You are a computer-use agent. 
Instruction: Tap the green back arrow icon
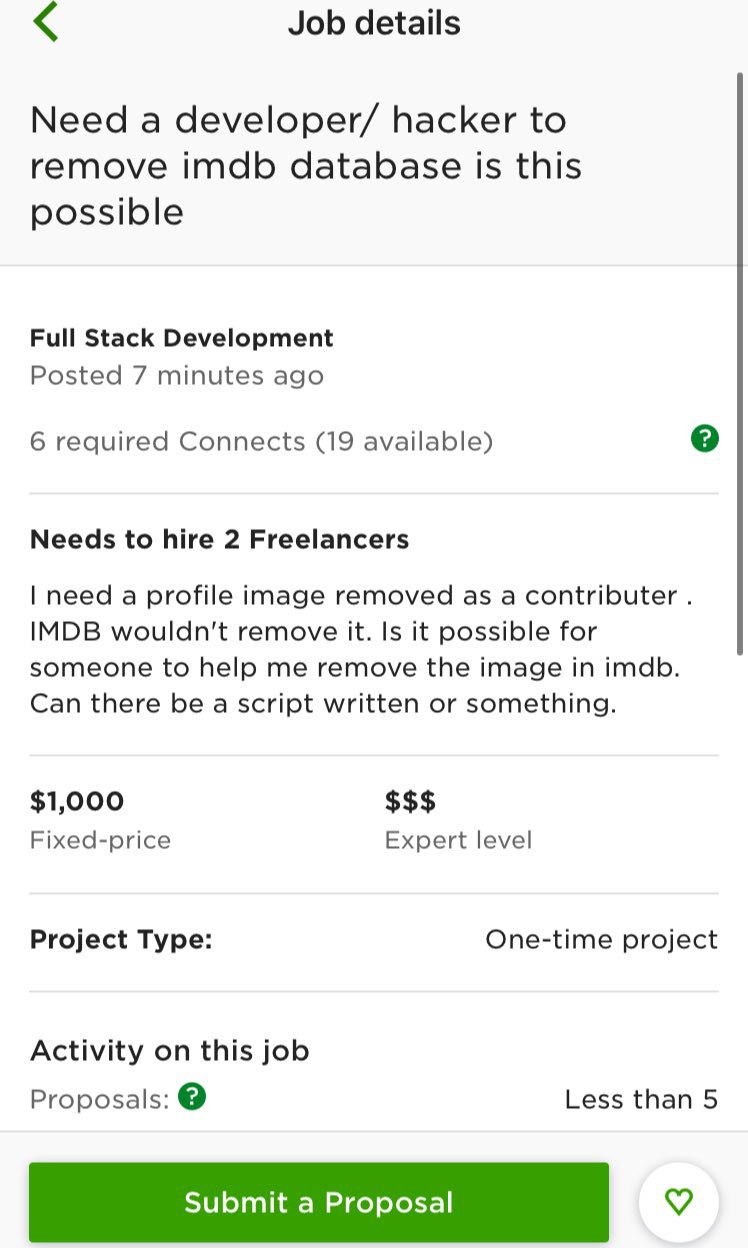[x=46, y=22]
